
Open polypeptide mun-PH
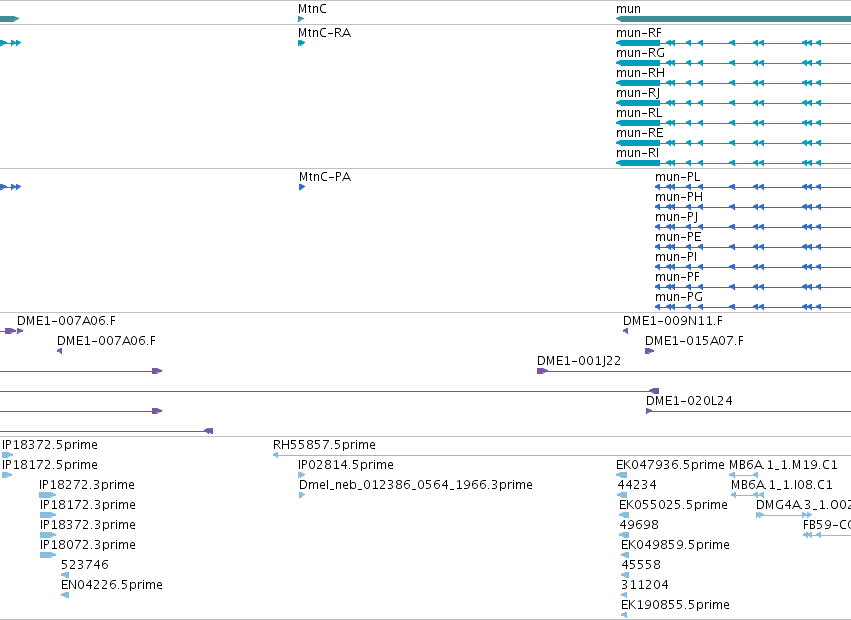[x=679, y=197]
